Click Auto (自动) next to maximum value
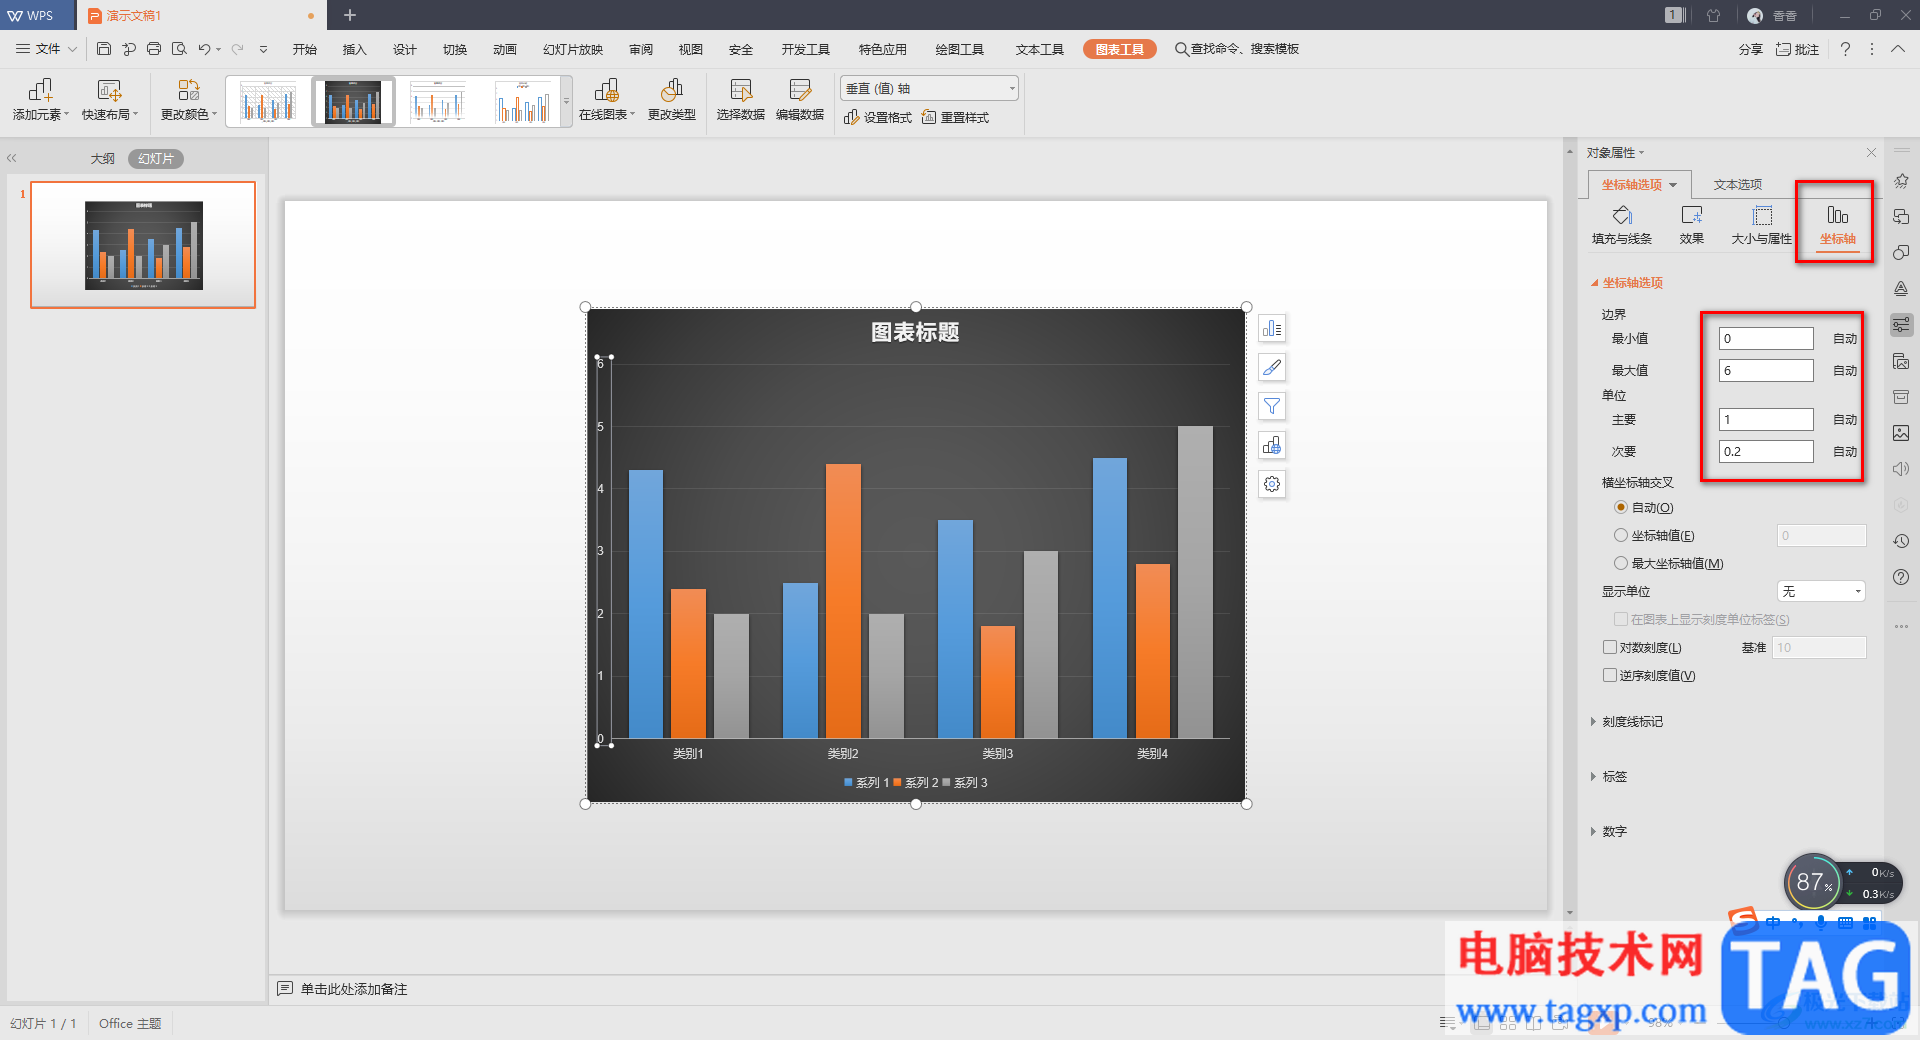The image size is (1920, 1040). pos(1845,371)
